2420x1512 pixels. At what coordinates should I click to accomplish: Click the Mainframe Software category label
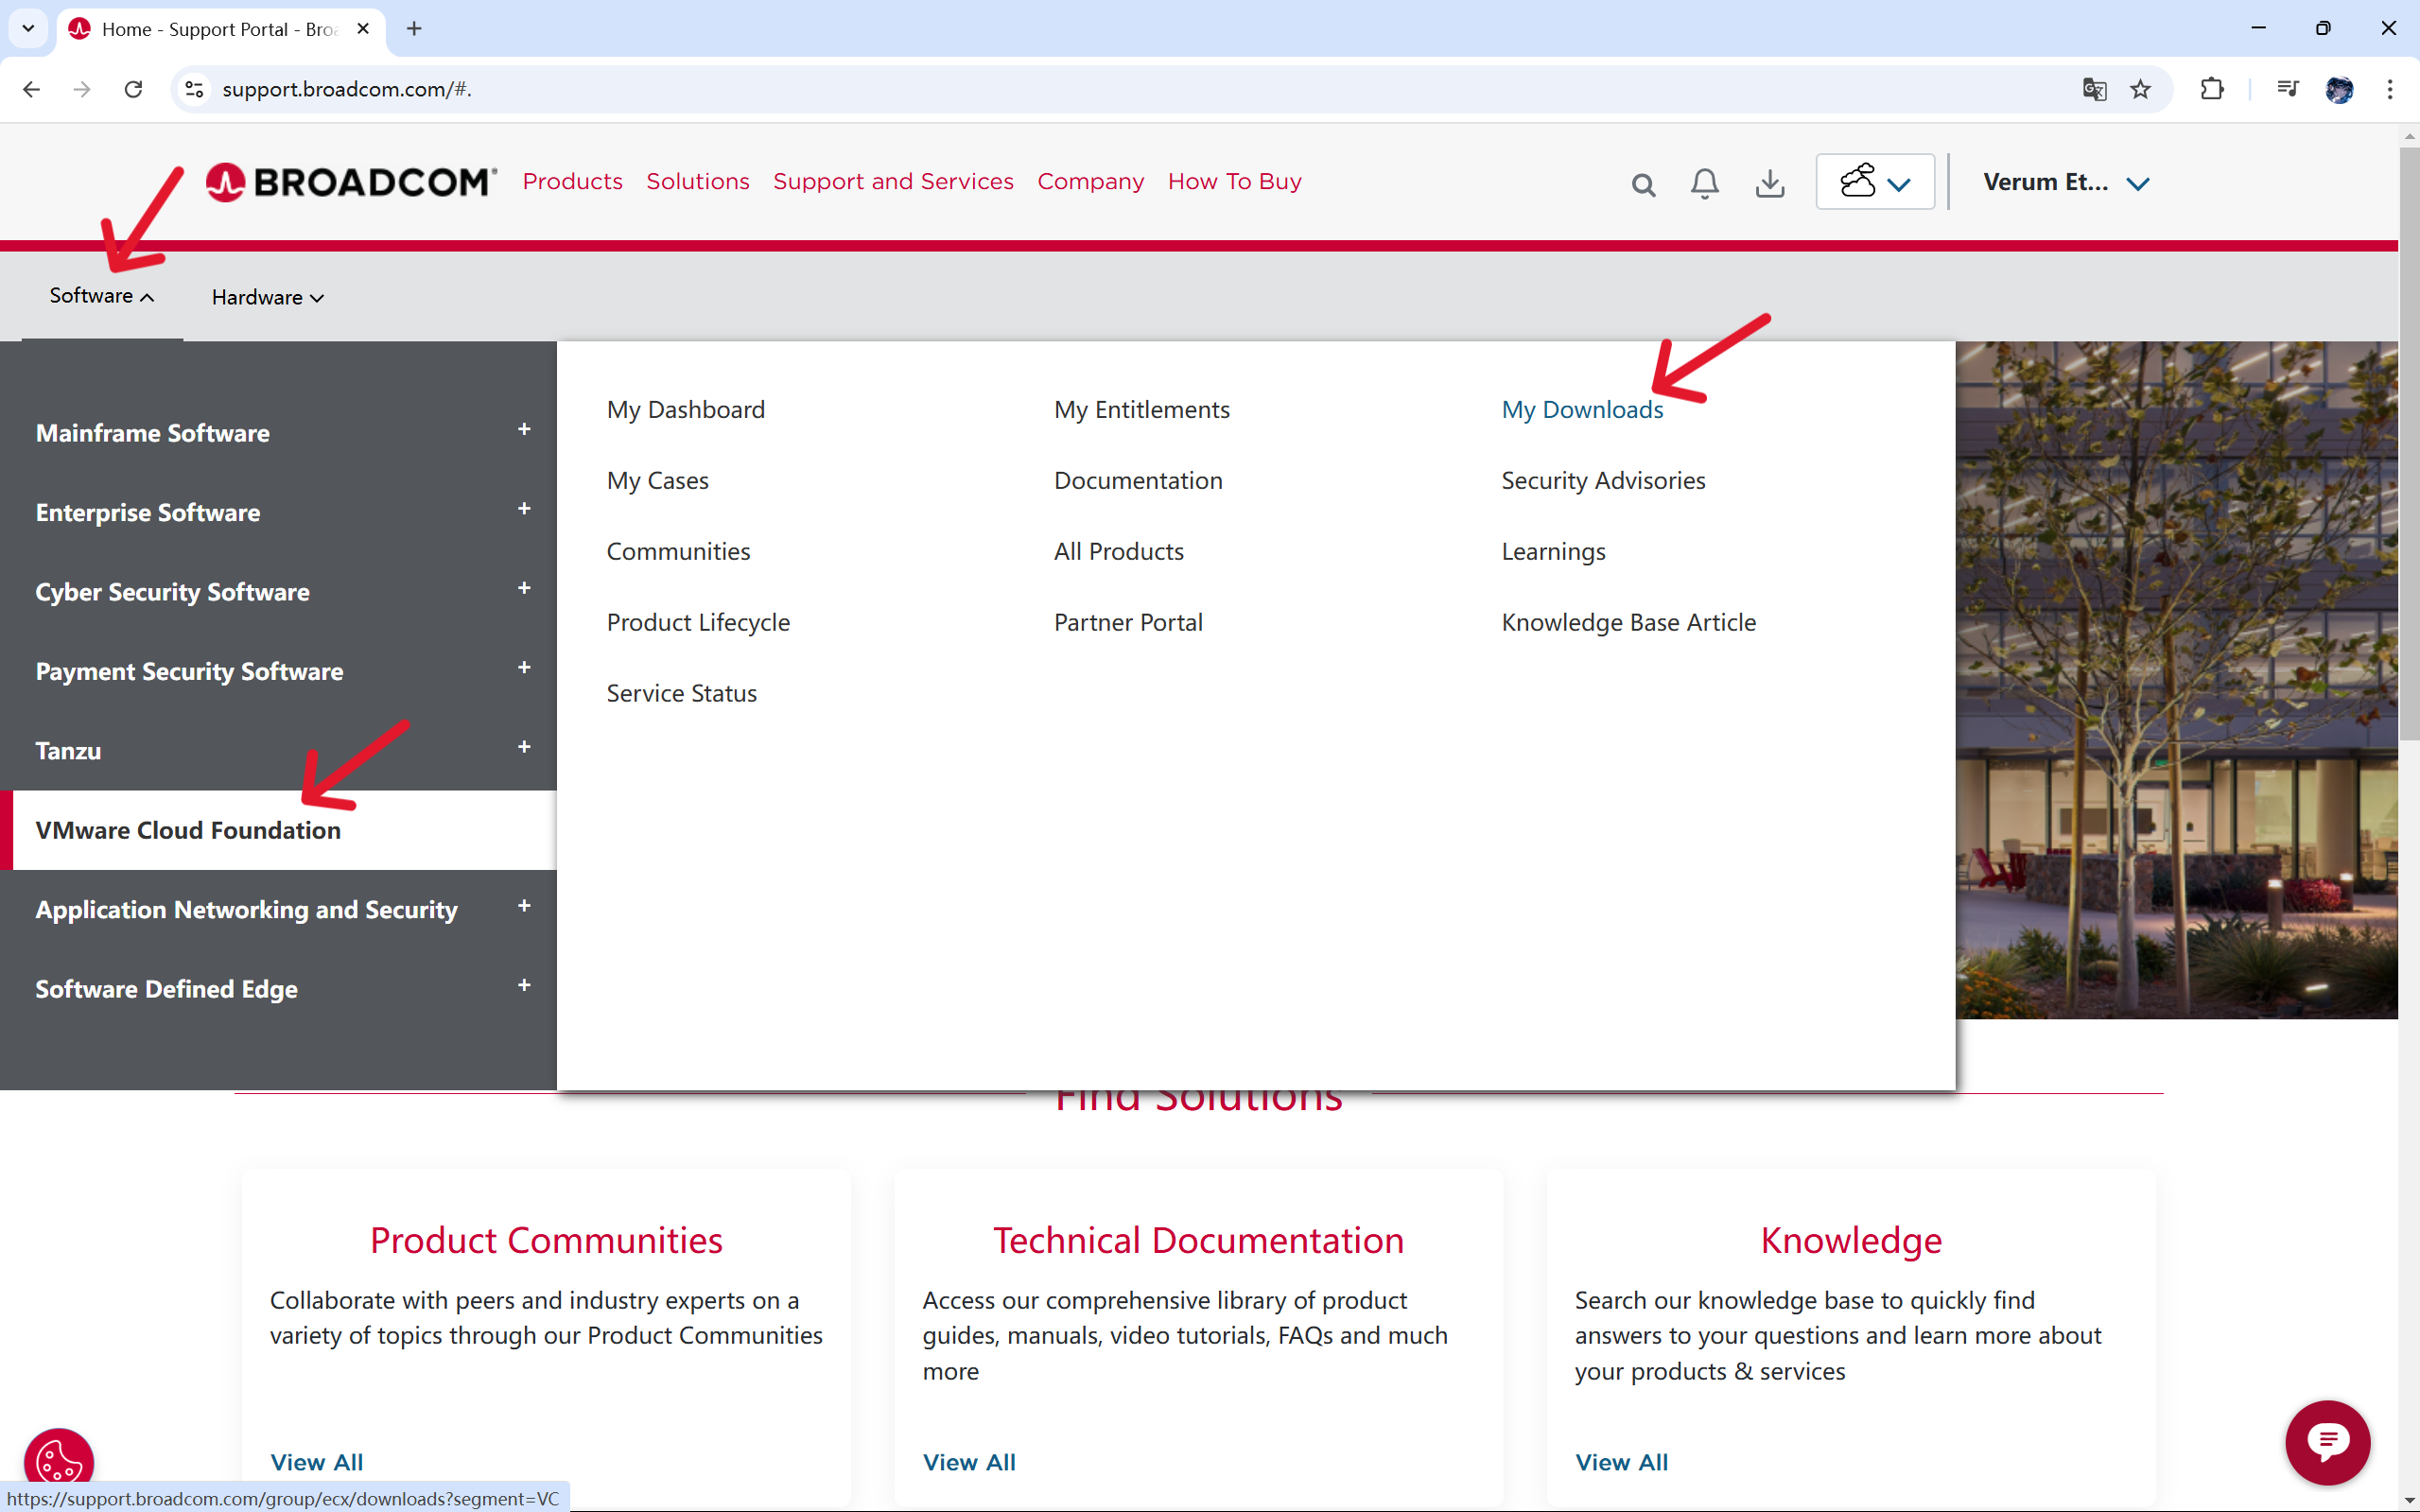point(152,433)
